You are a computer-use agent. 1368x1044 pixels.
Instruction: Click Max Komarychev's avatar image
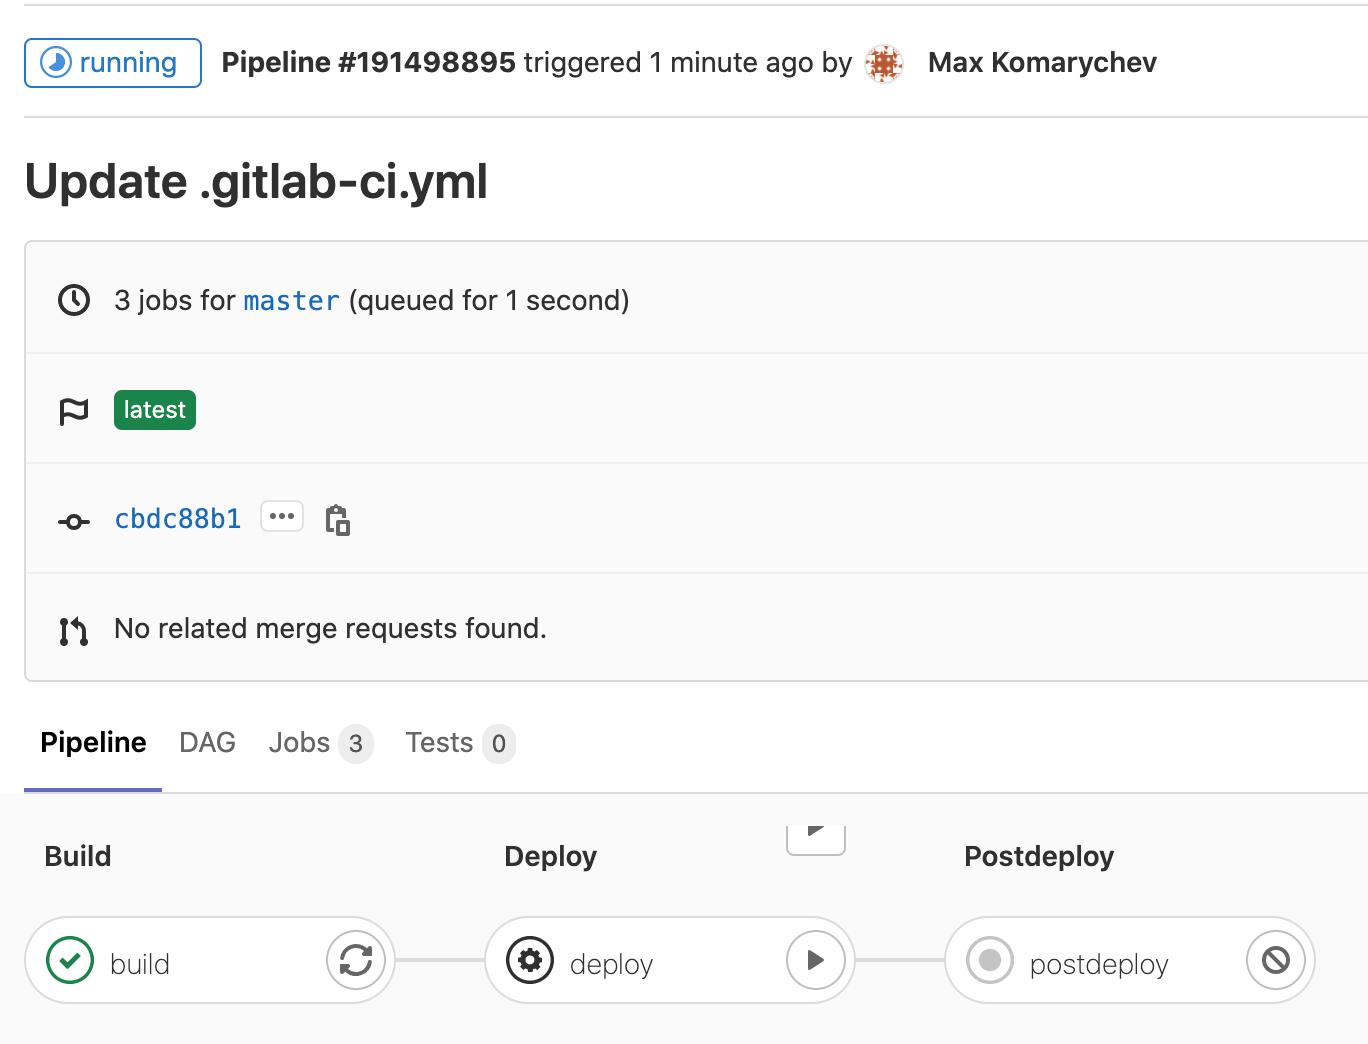(x=884, y=63)
